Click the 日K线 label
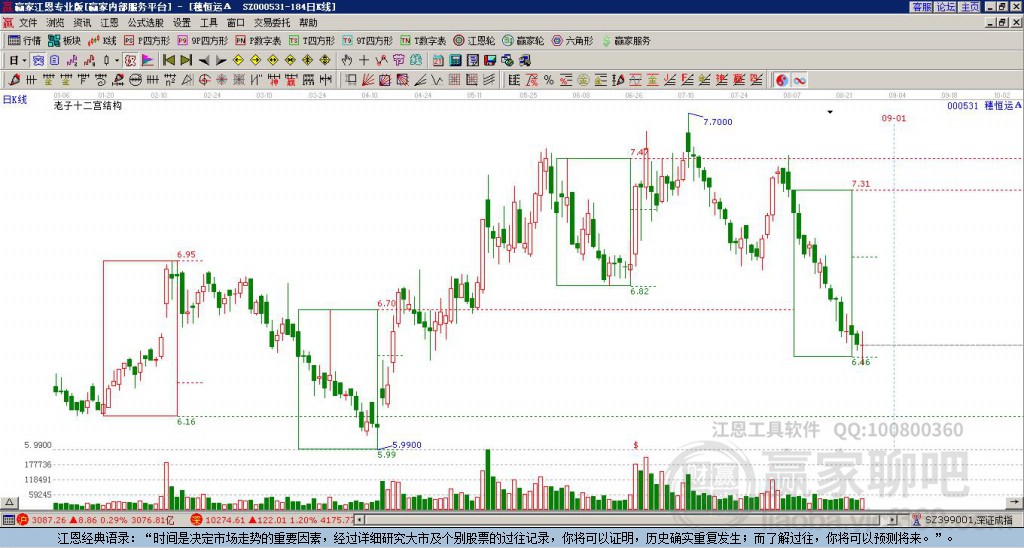This screenshot has width=1024, height=548. point(15,100)
